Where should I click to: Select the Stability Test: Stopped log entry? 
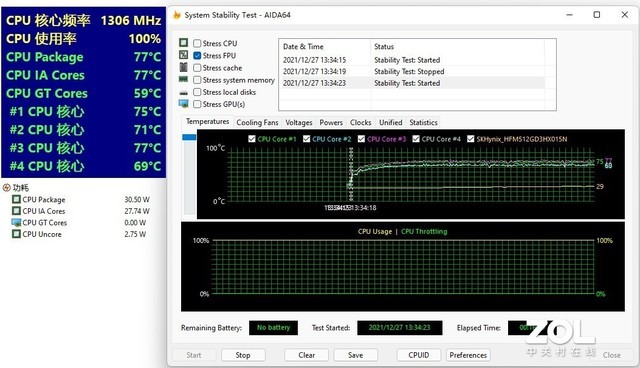[x=413, y=71]
